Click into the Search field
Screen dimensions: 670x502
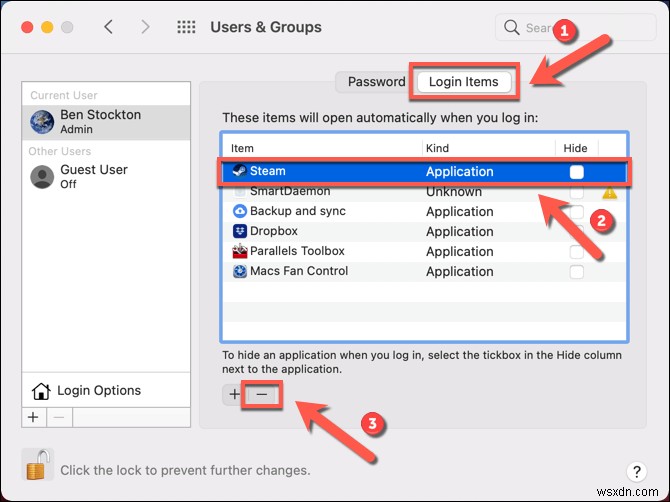point(576,27)
